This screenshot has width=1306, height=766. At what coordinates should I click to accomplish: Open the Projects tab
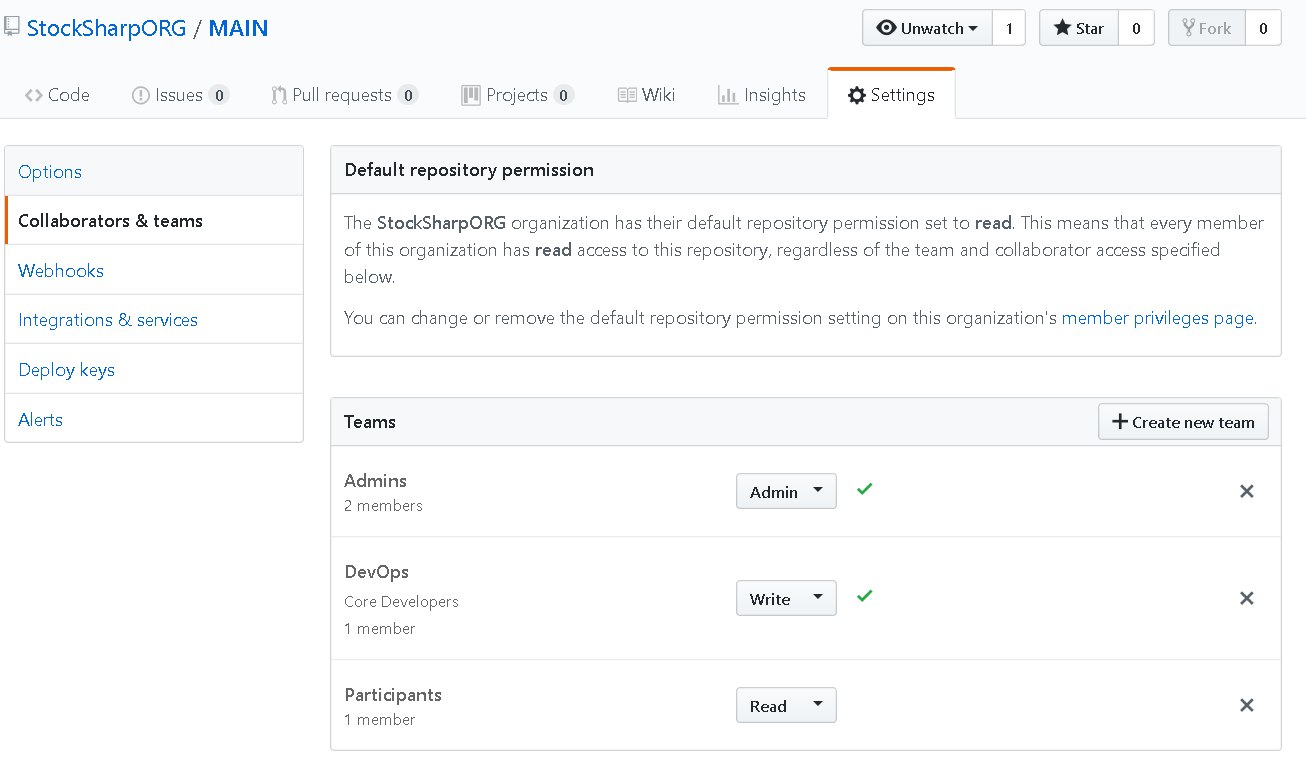pos(517,95)
